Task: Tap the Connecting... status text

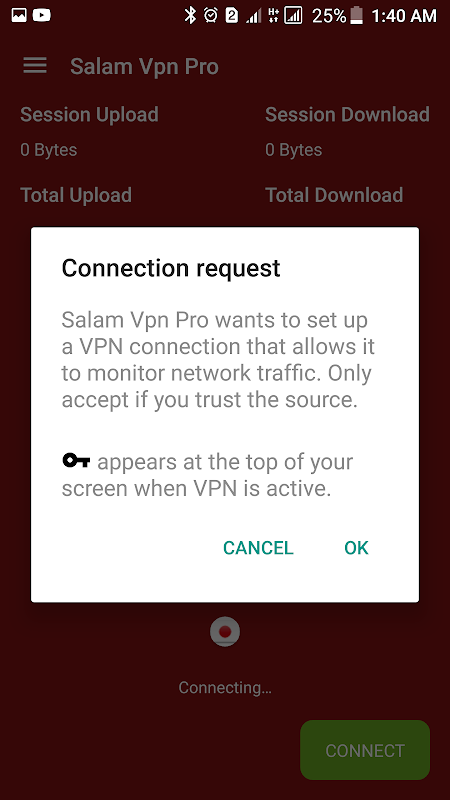Action: coord(225,688)
